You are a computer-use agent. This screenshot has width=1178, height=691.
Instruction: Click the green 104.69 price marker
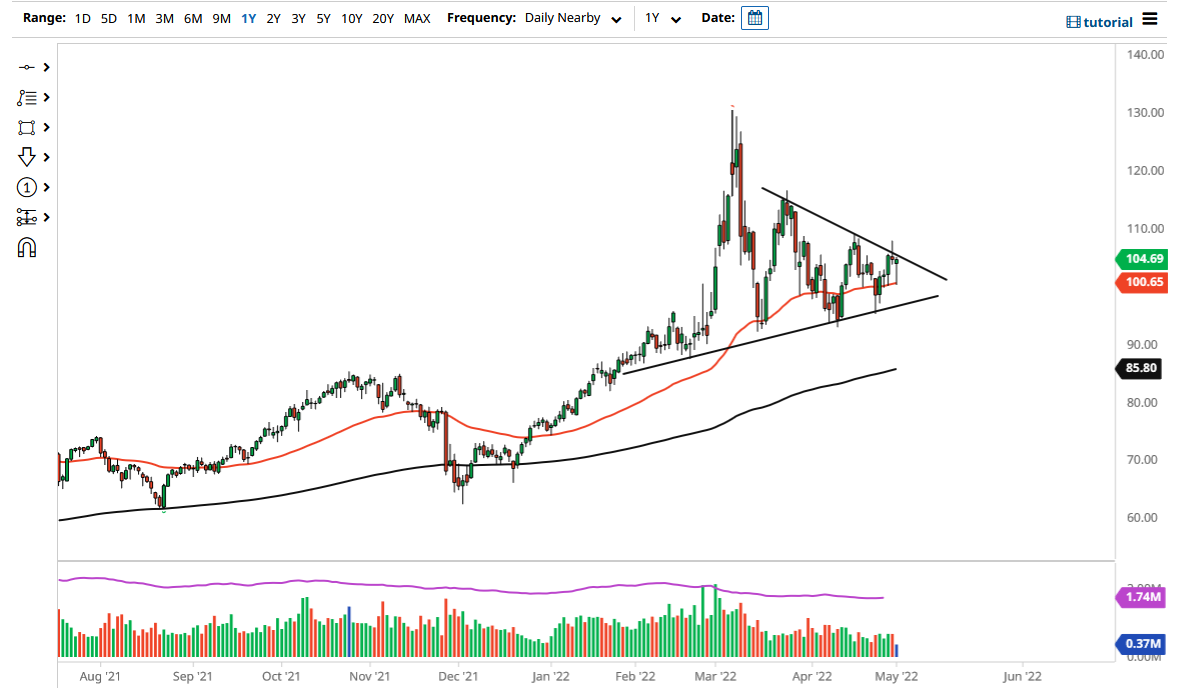(1145, 259)
